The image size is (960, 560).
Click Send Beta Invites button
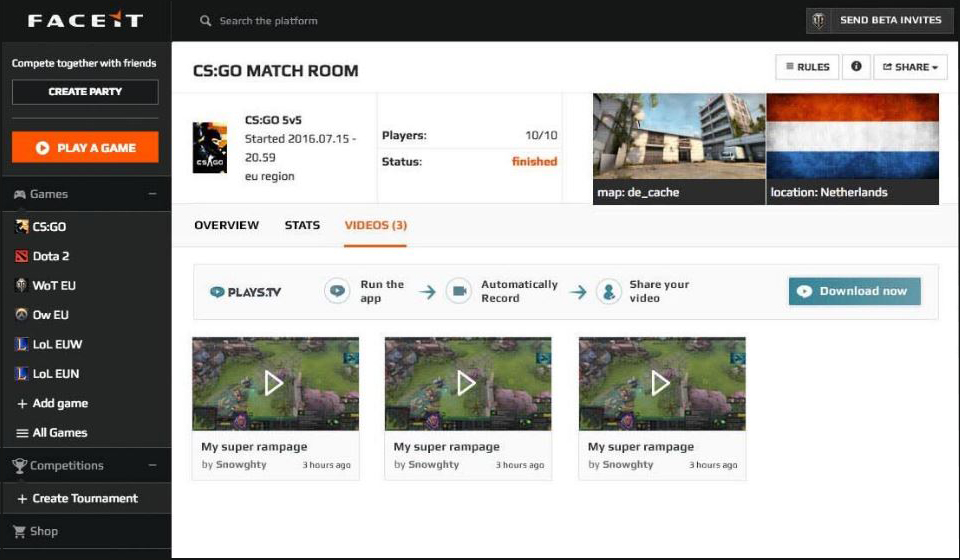(x=880, y=20)
